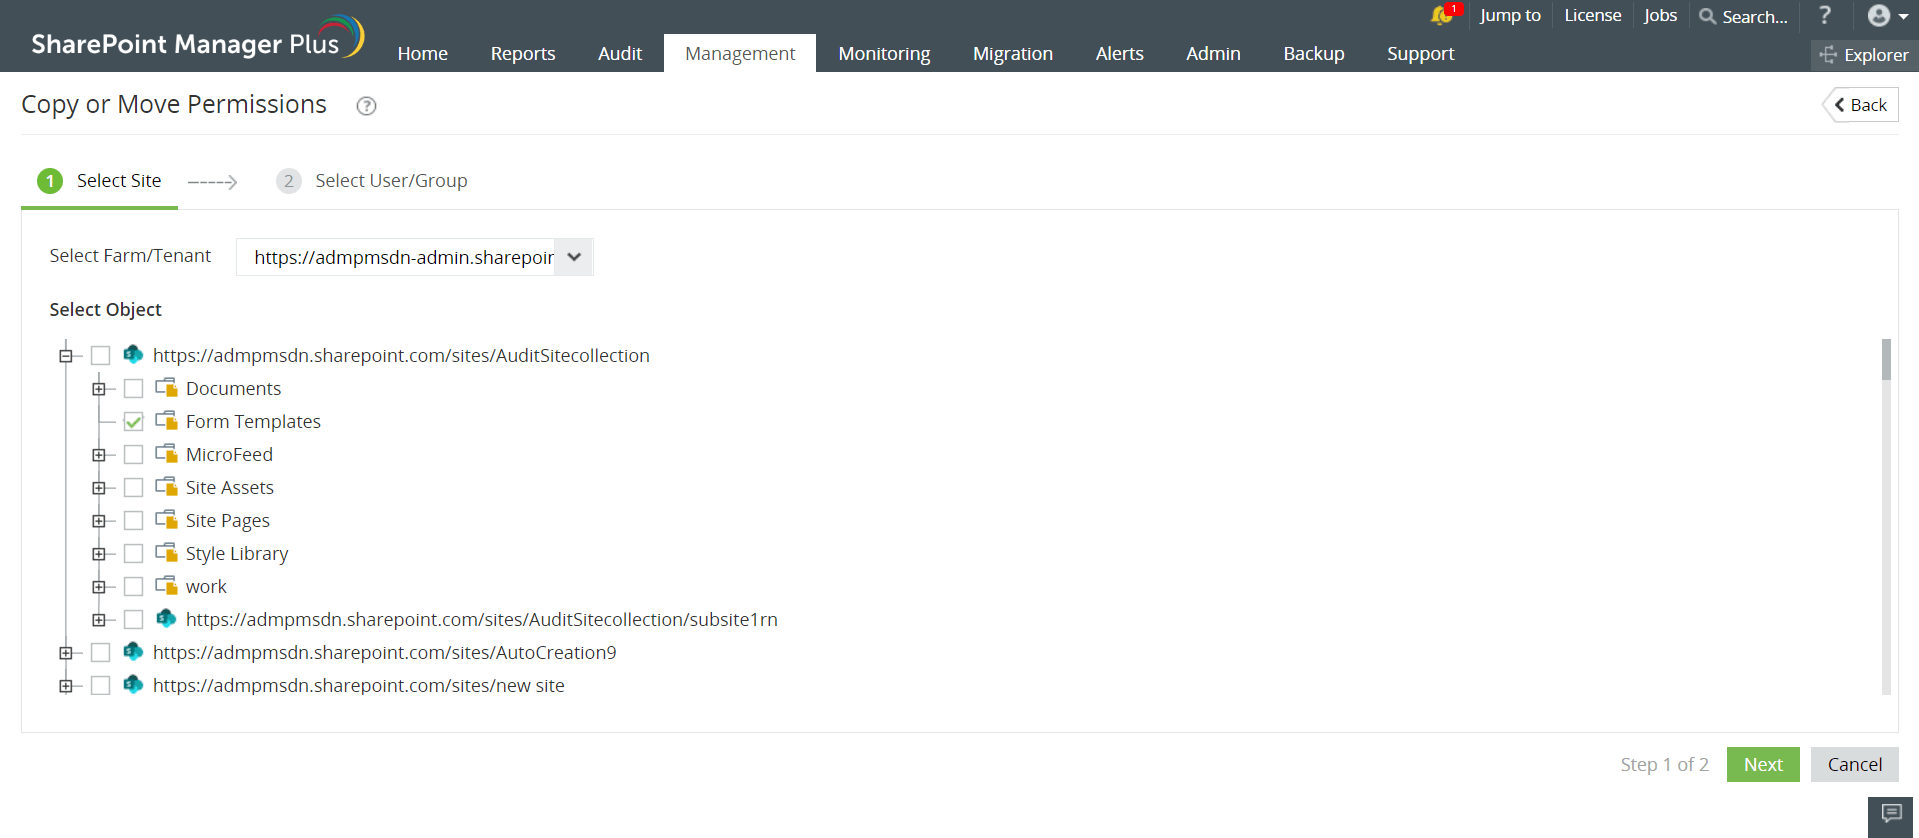This screenshot has height=838, width=1919.
Task: Click the AutoCreation9 site icon
Action: point(133,651)
